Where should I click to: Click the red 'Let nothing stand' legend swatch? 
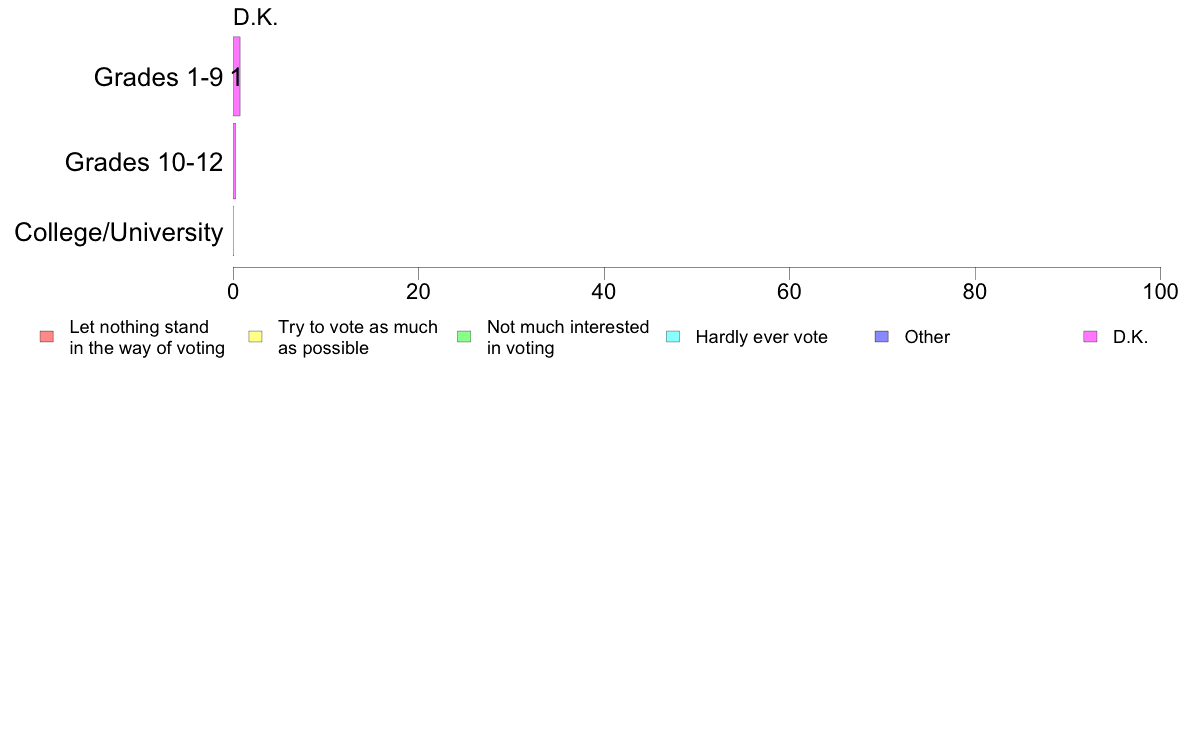tap(47, 337)
